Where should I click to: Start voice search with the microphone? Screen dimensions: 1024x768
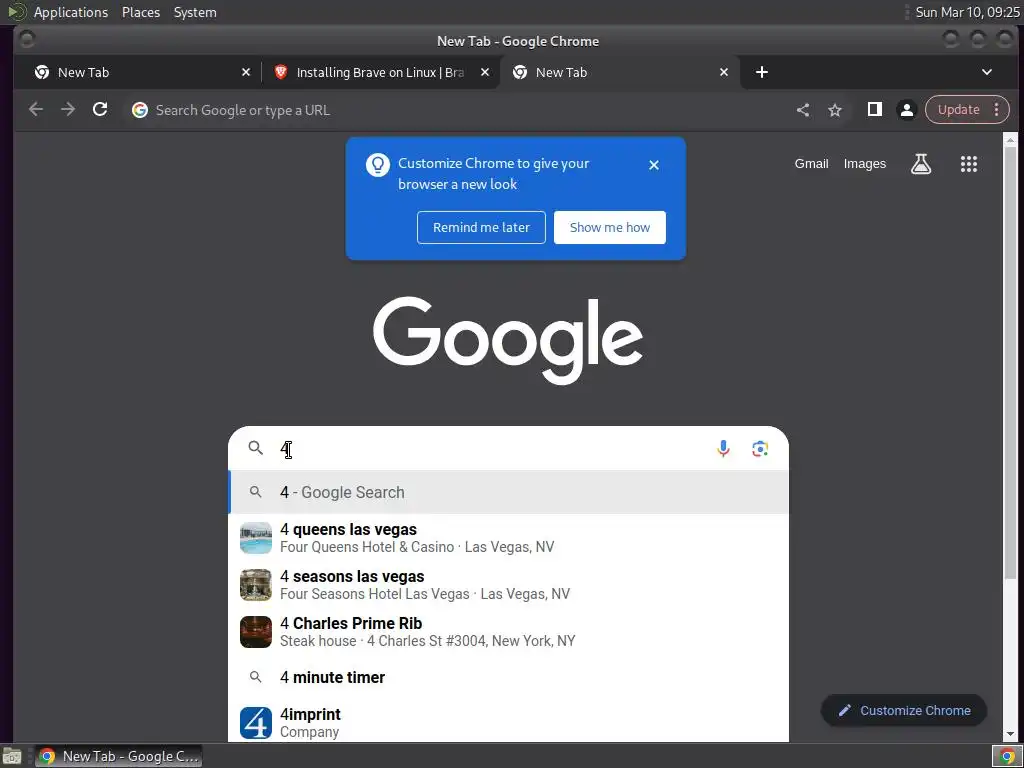[x=723, y=449]
